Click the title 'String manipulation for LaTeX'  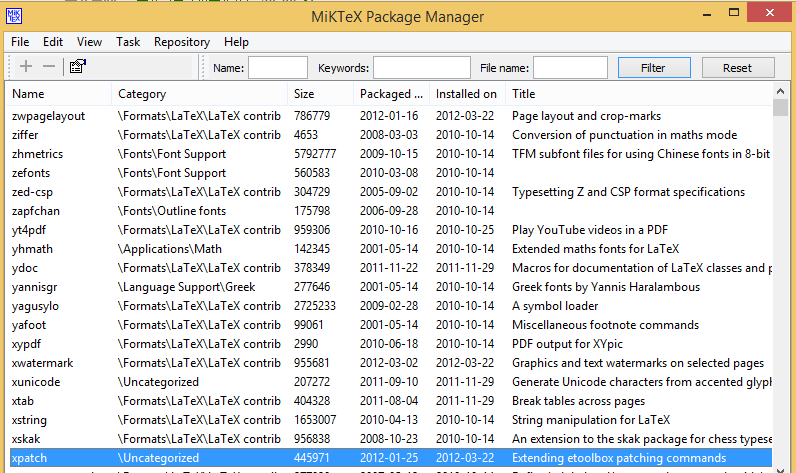591,420
